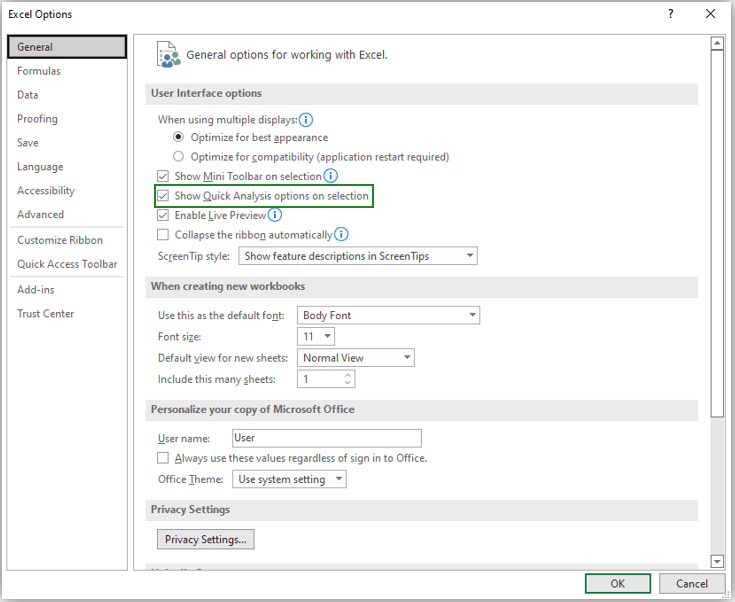Viewport: 735px width, 602px height.
Task: Click the General options header icon
Action: [x=168, y=55]
